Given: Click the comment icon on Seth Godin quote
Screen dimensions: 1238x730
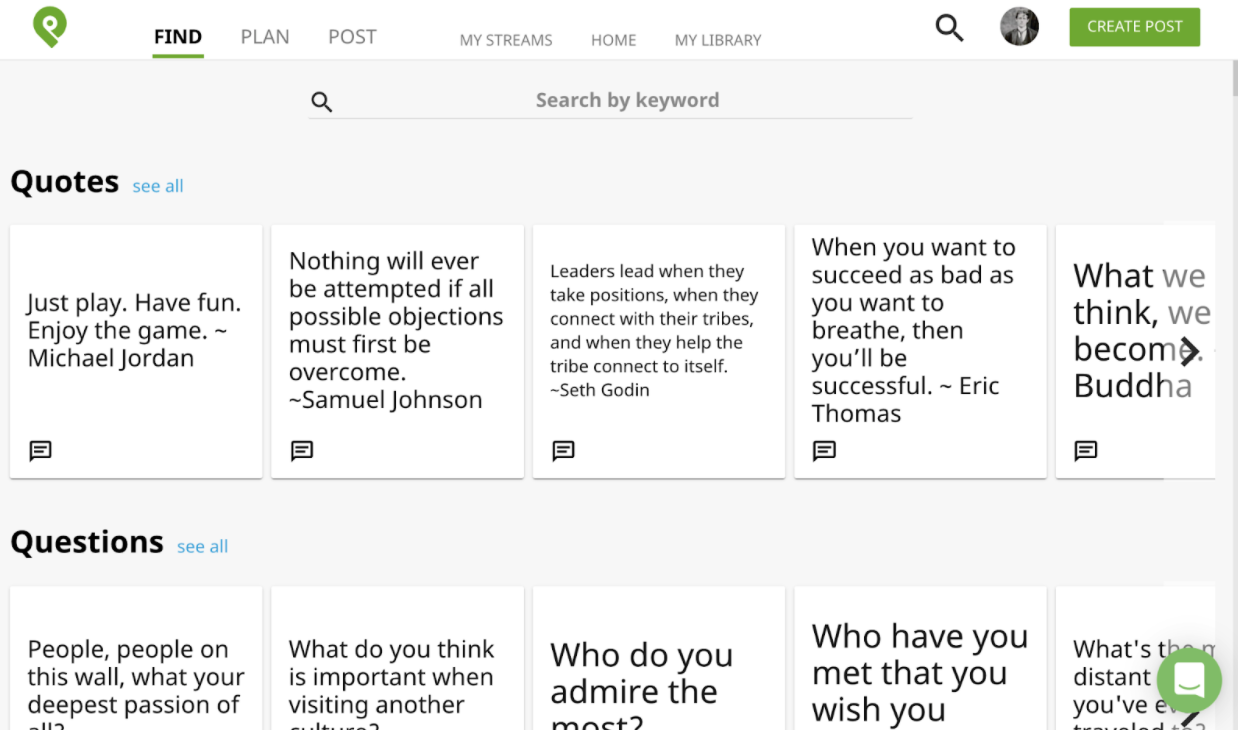Looking at the screenshot, I should click(x=563, y=451).
